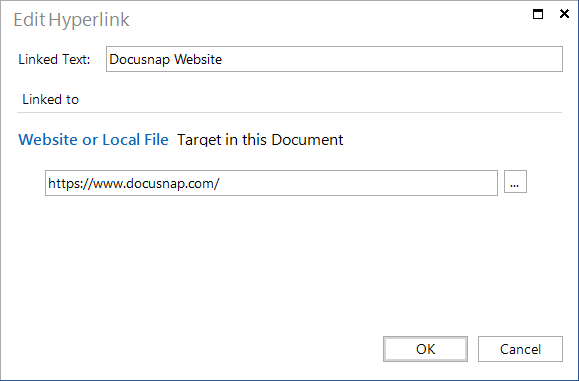The width and height of the screenshot is (579, 381).
Task: Close the Edit Hyperlink dialog
Action: 564,14
